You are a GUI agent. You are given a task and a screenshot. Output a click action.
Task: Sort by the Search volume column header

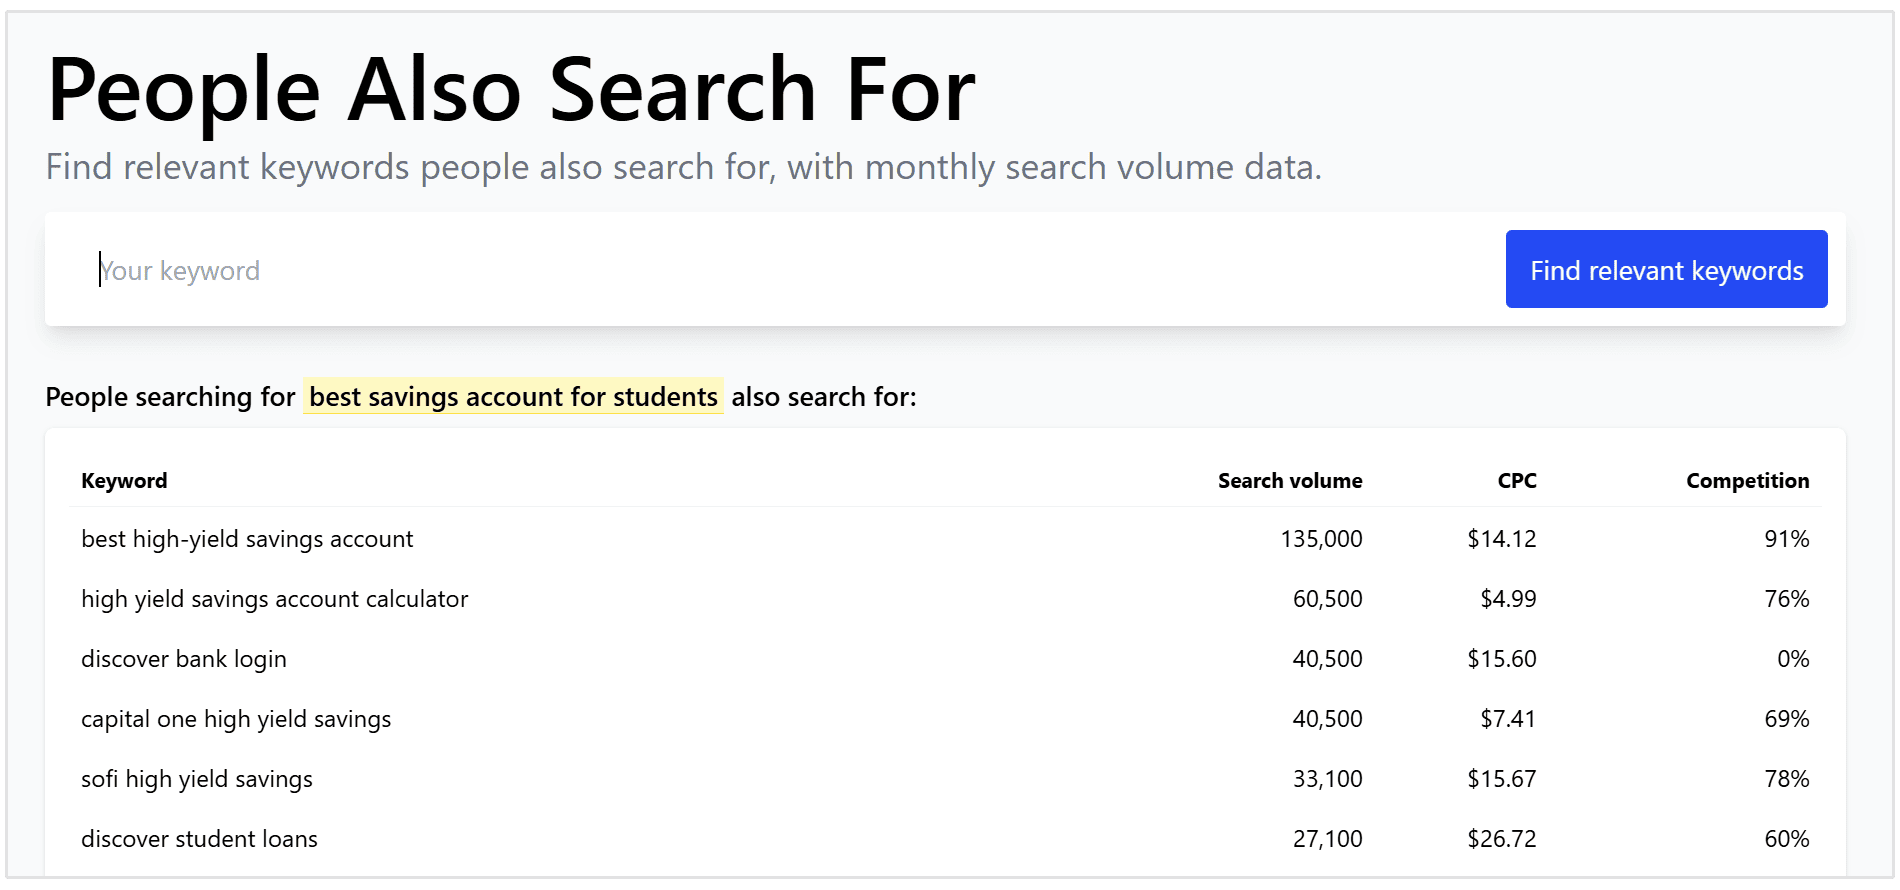coord(1289,480)
